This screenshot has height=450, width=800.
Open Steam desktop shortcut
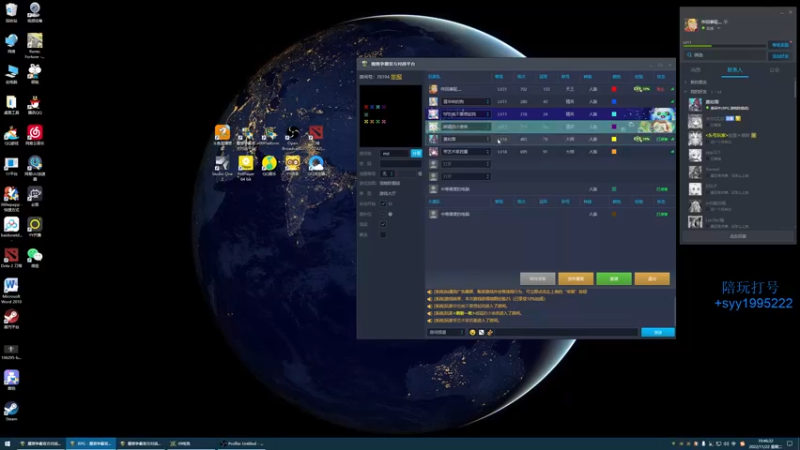11,409
